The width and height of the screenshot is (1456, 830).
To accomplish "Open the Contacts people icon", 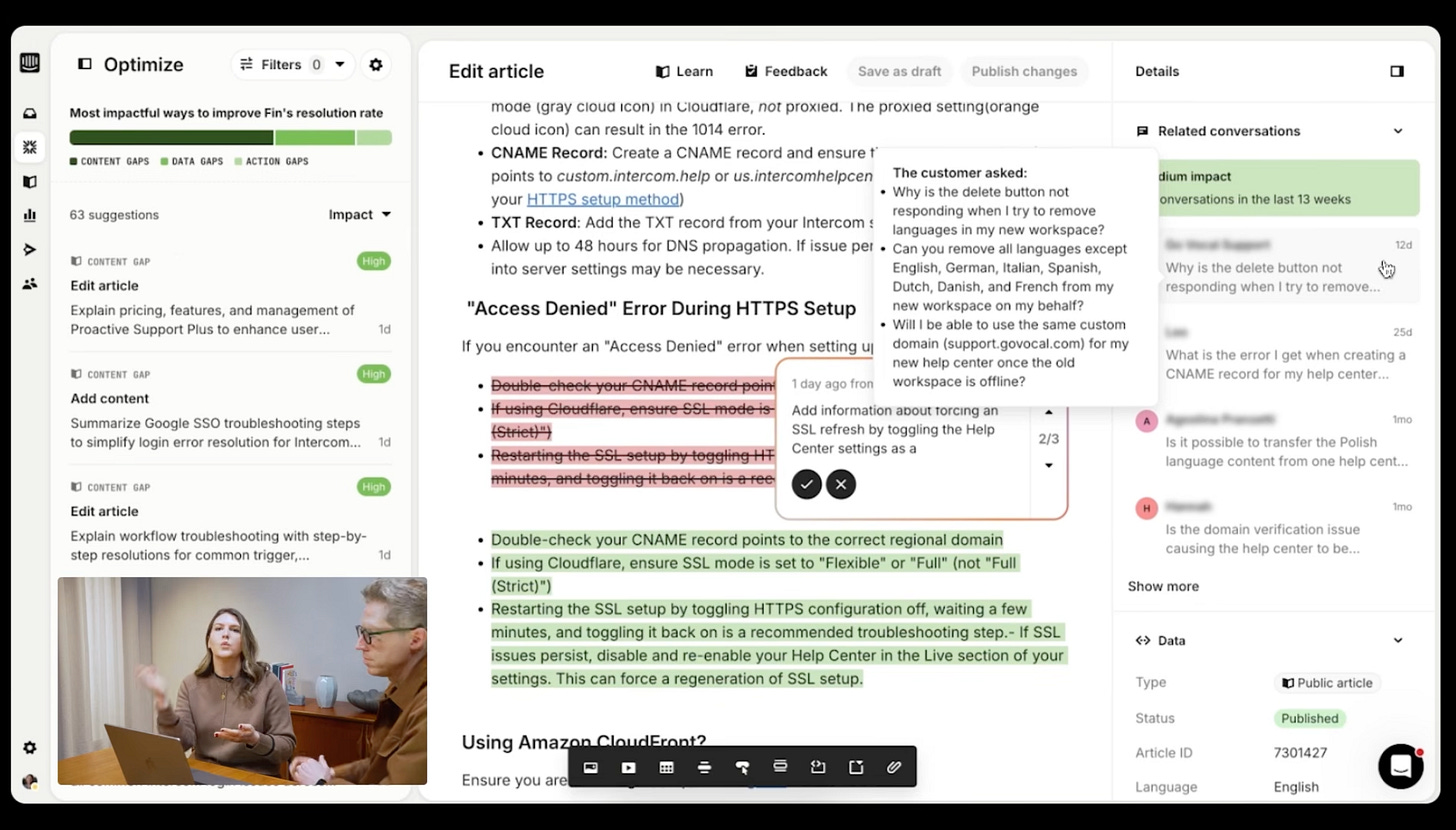I will click(x=29, y=283).
